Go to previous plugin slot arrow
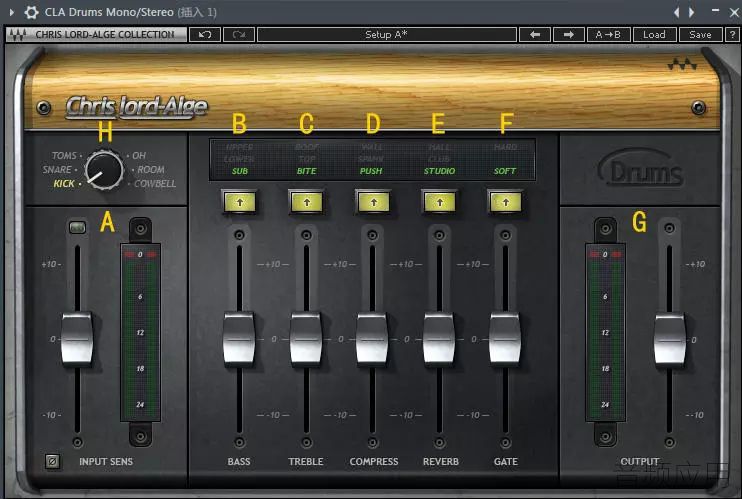Image resolution: width=742 pixels, height=499 pixels. point(677,12)
